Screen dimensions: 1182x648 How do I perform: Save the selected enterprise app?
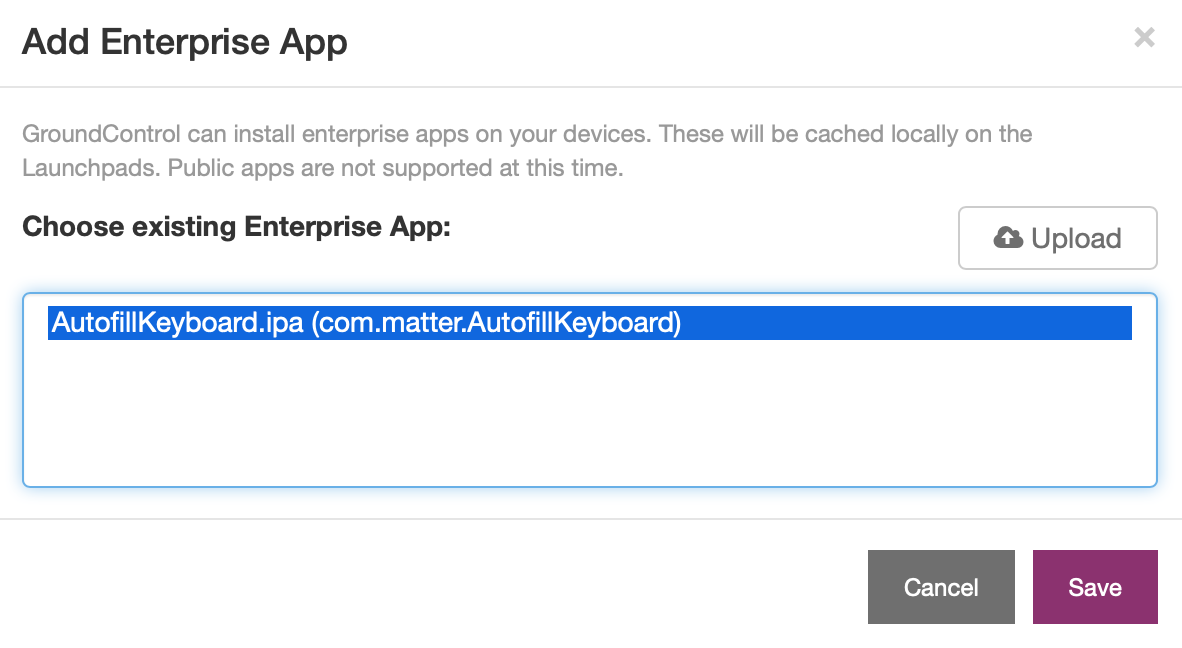[1095, 587]
